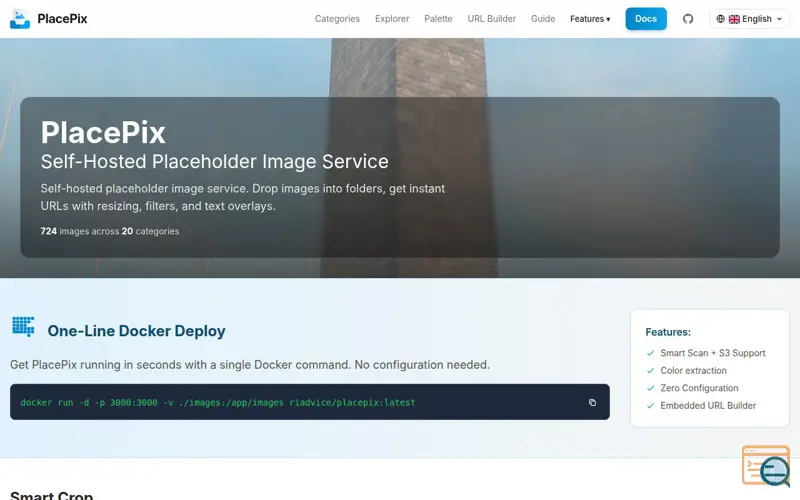Click the 724 images across 20 categories text
The width and height of the screenshot is (800, 500).
[x=110, y=231]
